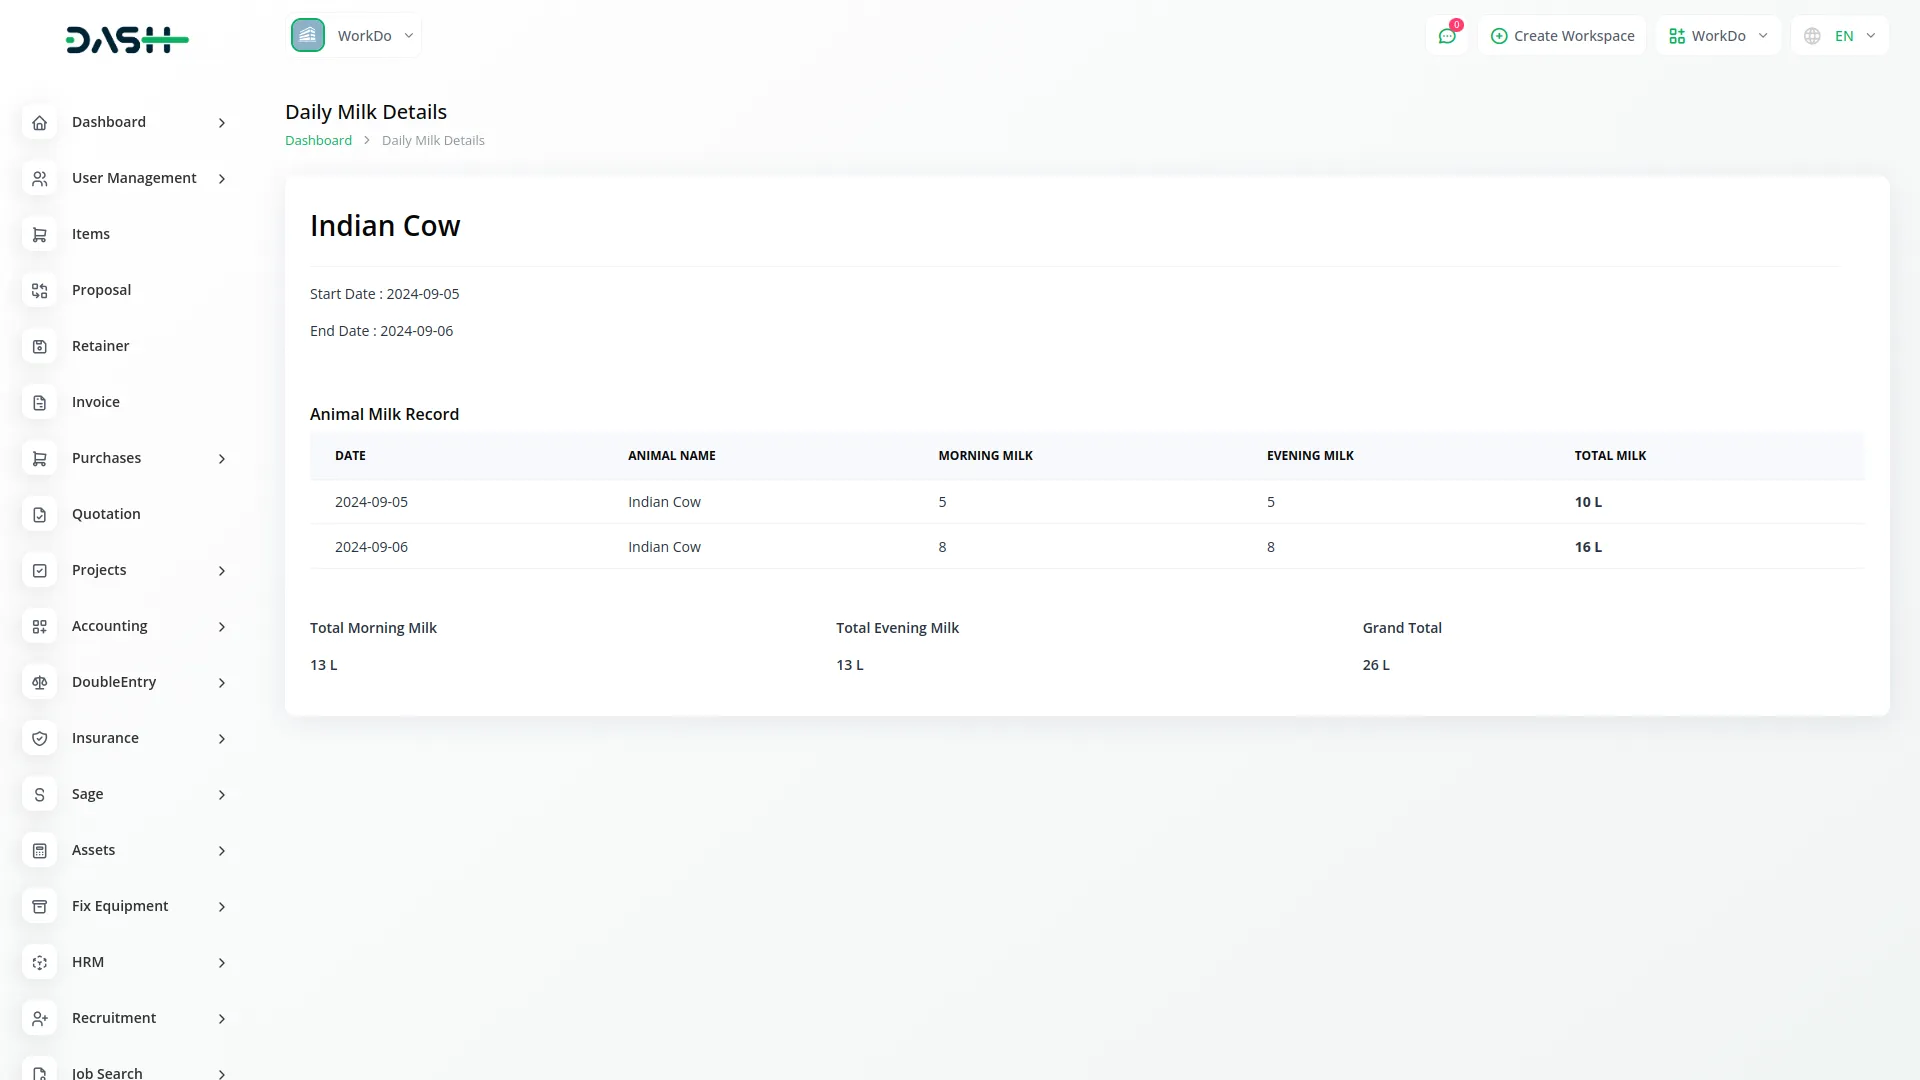The width and height of the screenshot is (1920, 1080).
Task: Click the DoubleEntry balance scale icon
Action: tap(39, 682)
